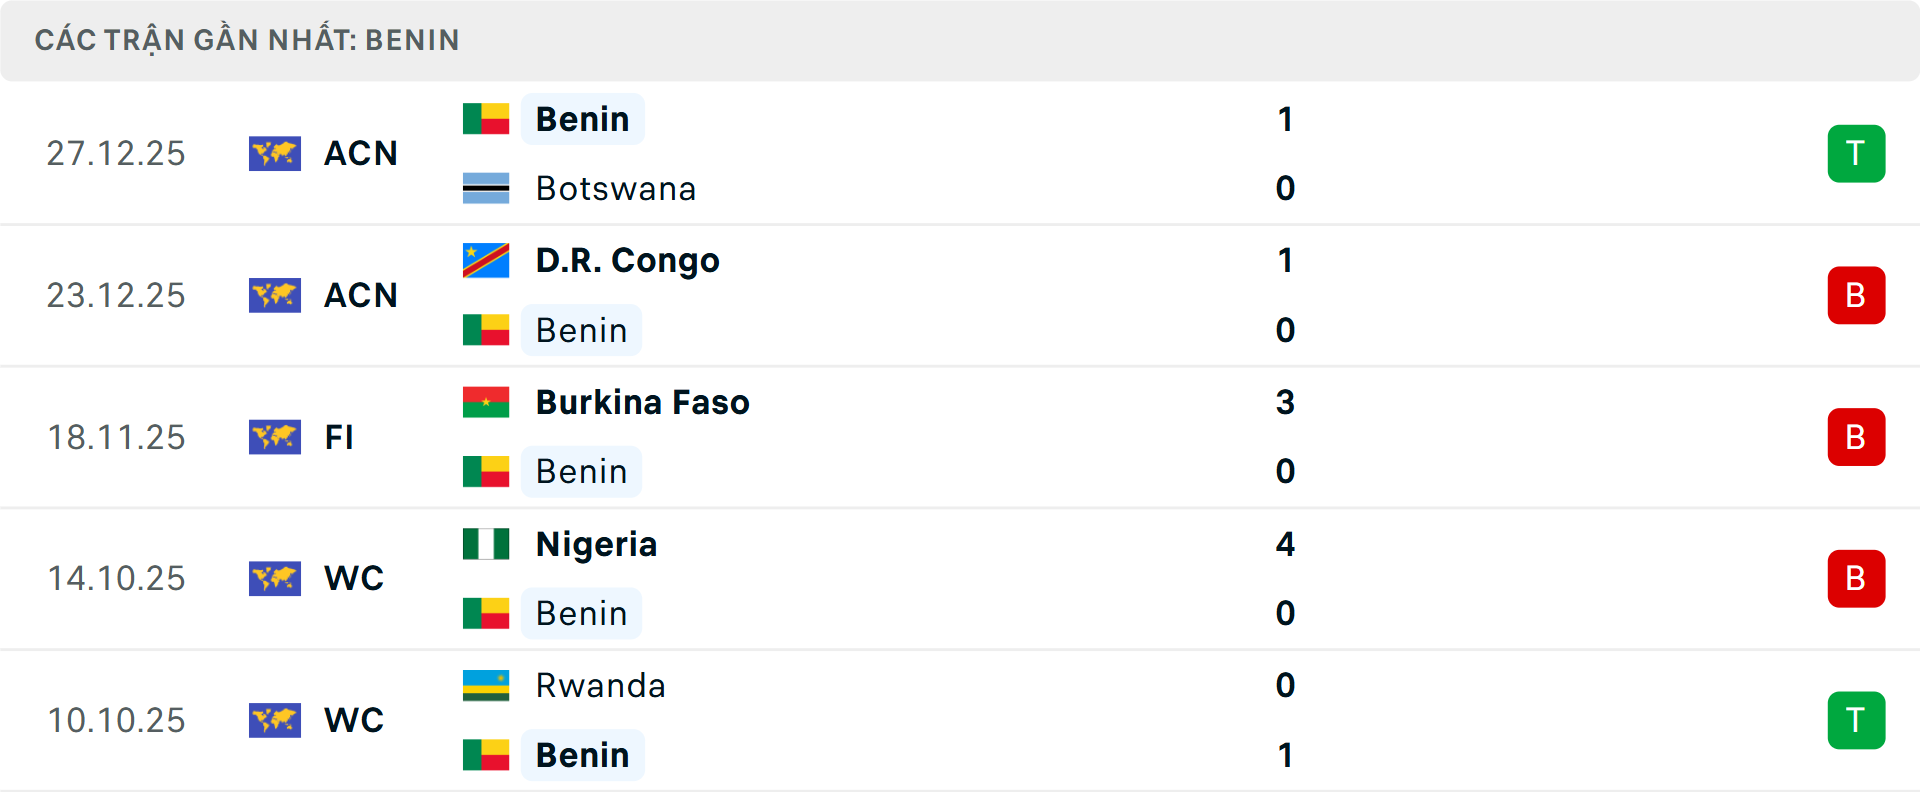Click the Rwanda flag icon

pos(486,686)
